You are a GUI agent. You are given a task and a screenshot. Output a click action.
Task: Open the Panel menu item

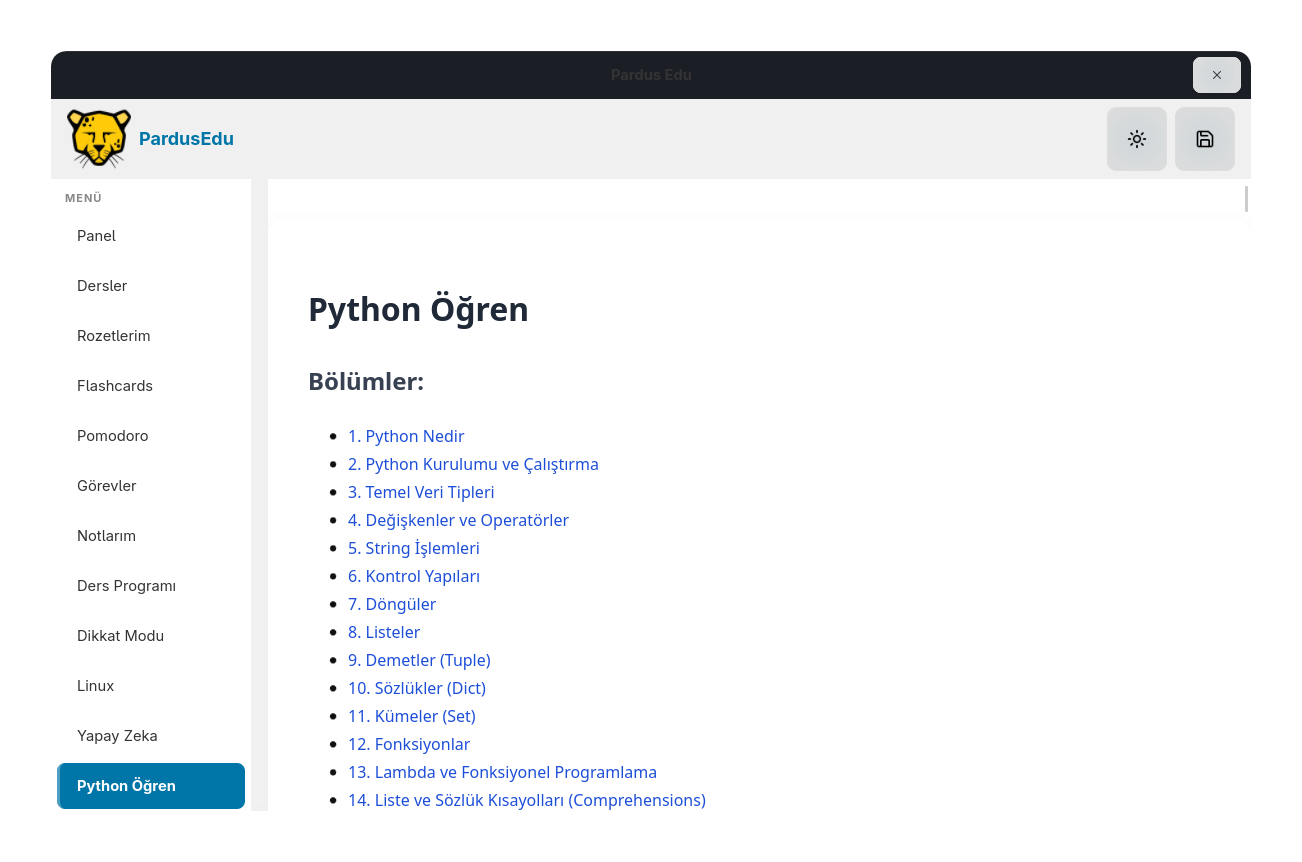tap(151, 236)
